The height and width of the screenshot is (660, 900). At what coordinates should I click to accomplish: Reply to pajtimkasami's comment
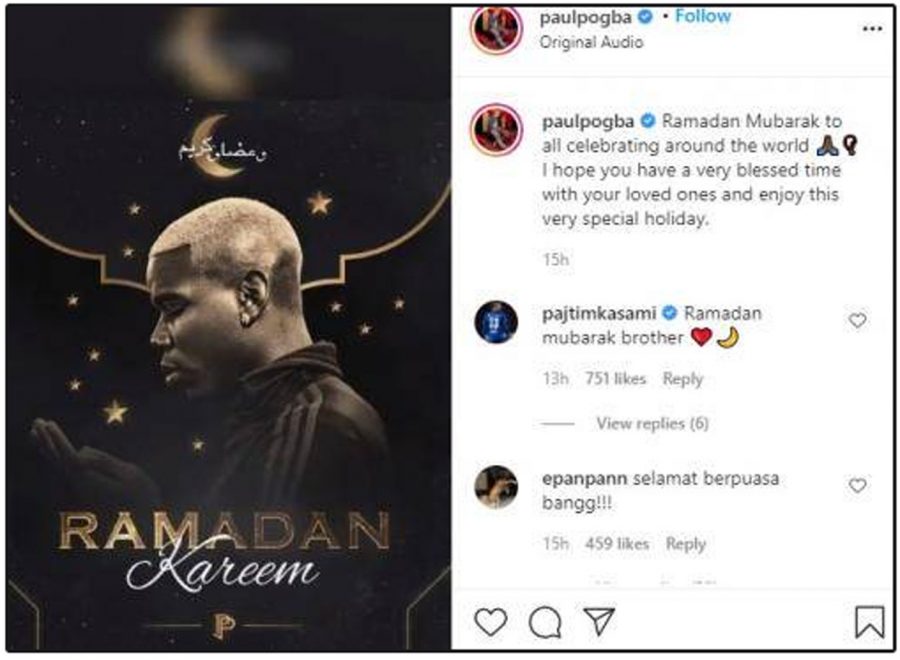pos(682,379)
